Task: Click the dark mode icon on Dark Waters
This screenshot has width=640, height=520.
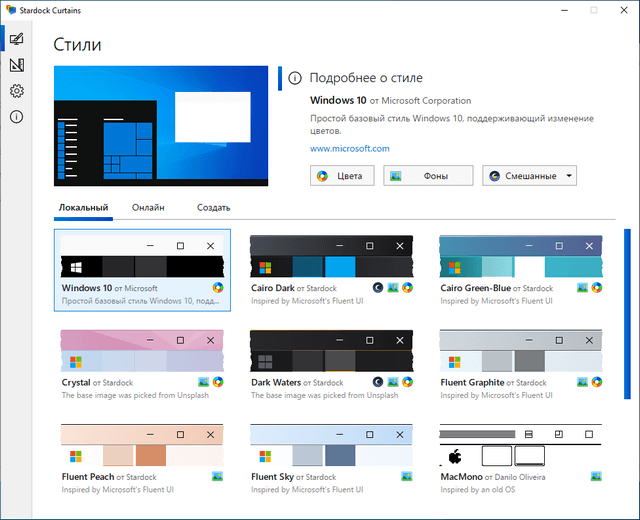Action: (x=378, y=382)
